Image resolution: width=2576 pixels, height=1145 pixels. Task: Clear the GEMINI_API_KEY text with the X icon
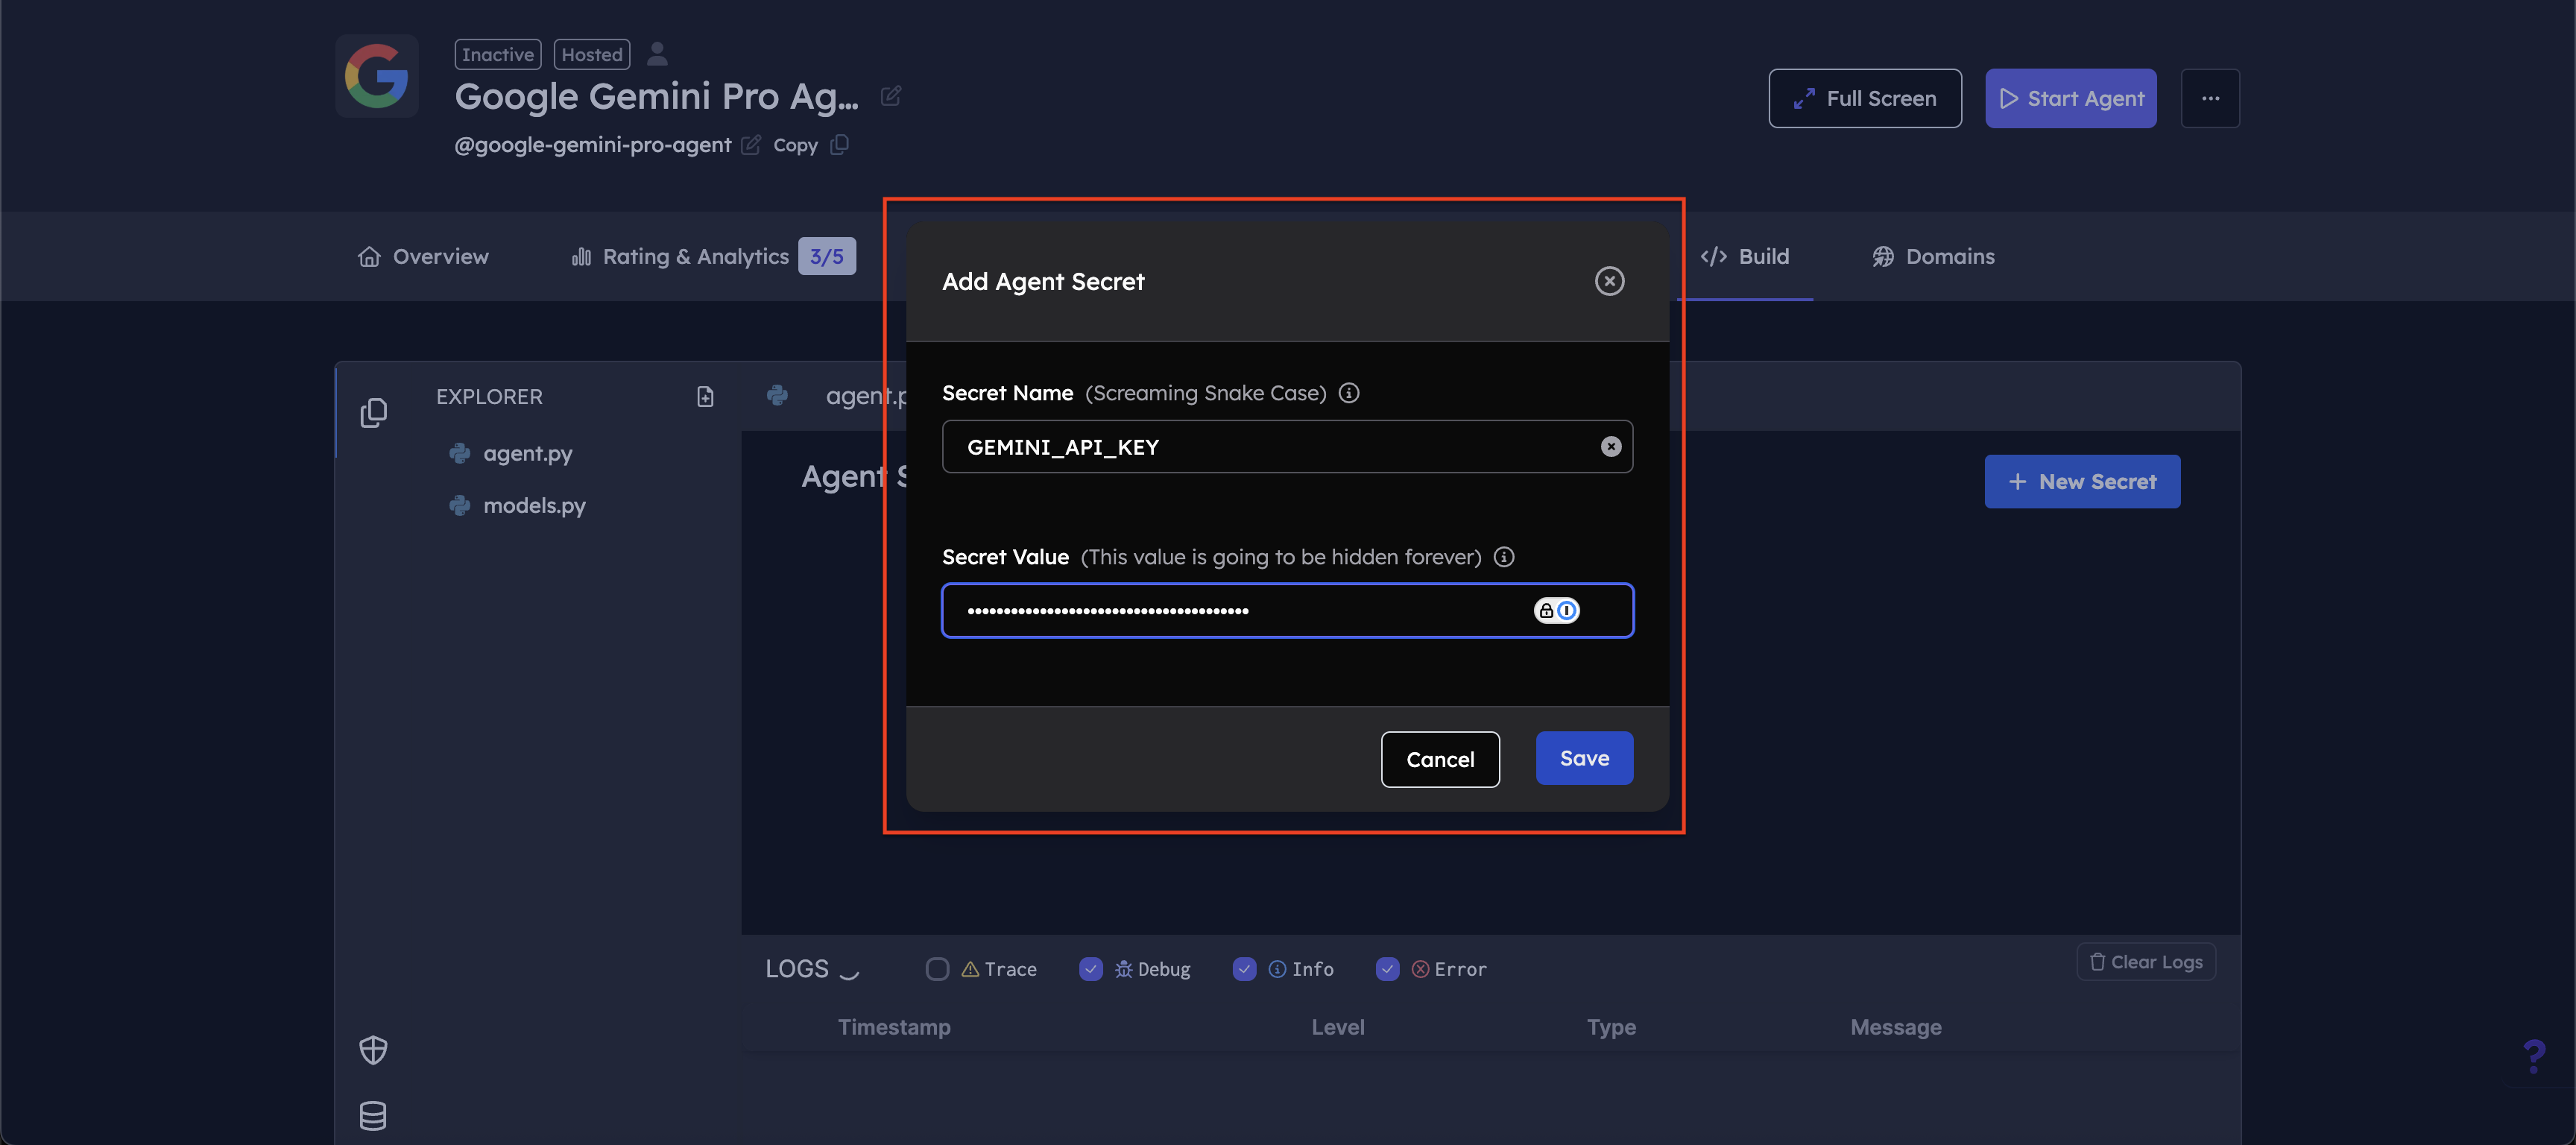point(1611,447)
